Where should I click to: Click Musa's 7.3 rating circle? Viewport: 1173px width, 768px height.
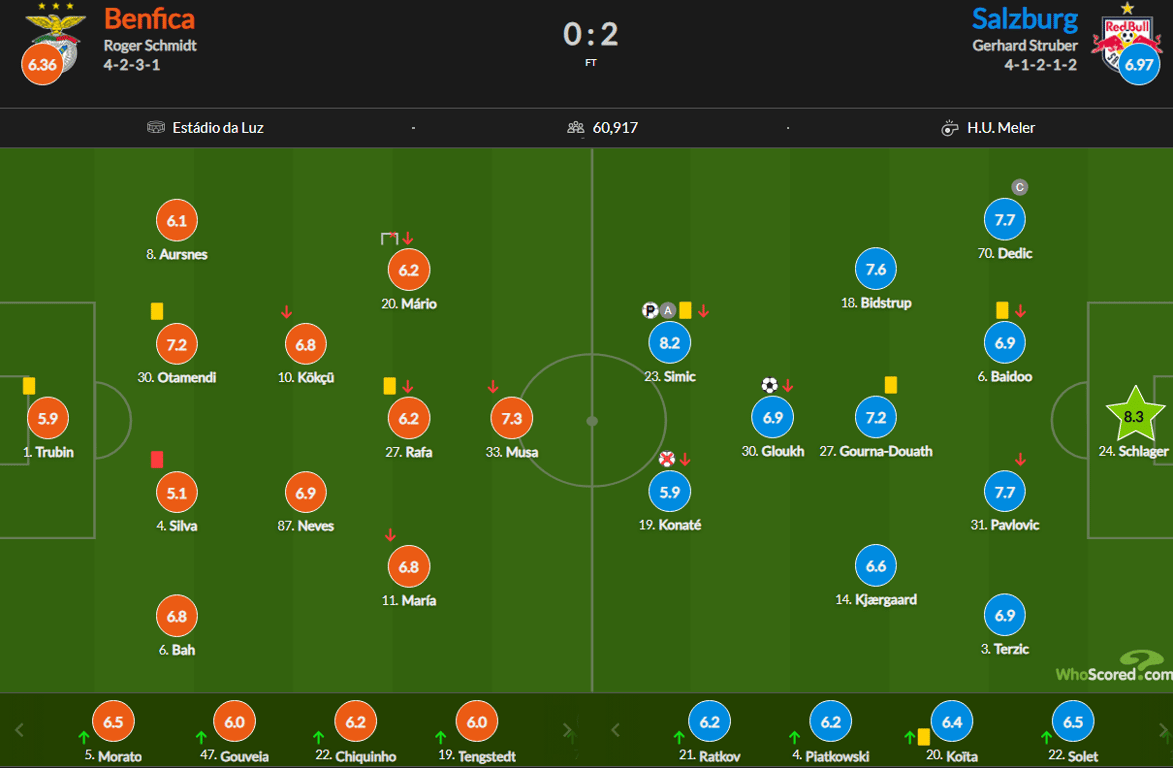click(x=511, y=418)
